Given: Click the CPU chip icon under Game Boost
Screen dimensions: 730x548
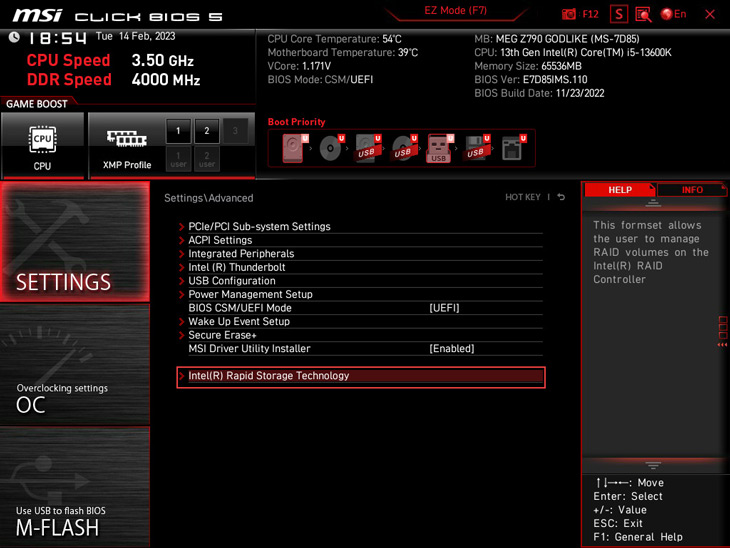Looking at the screenshot, I should tap(42, 139).
